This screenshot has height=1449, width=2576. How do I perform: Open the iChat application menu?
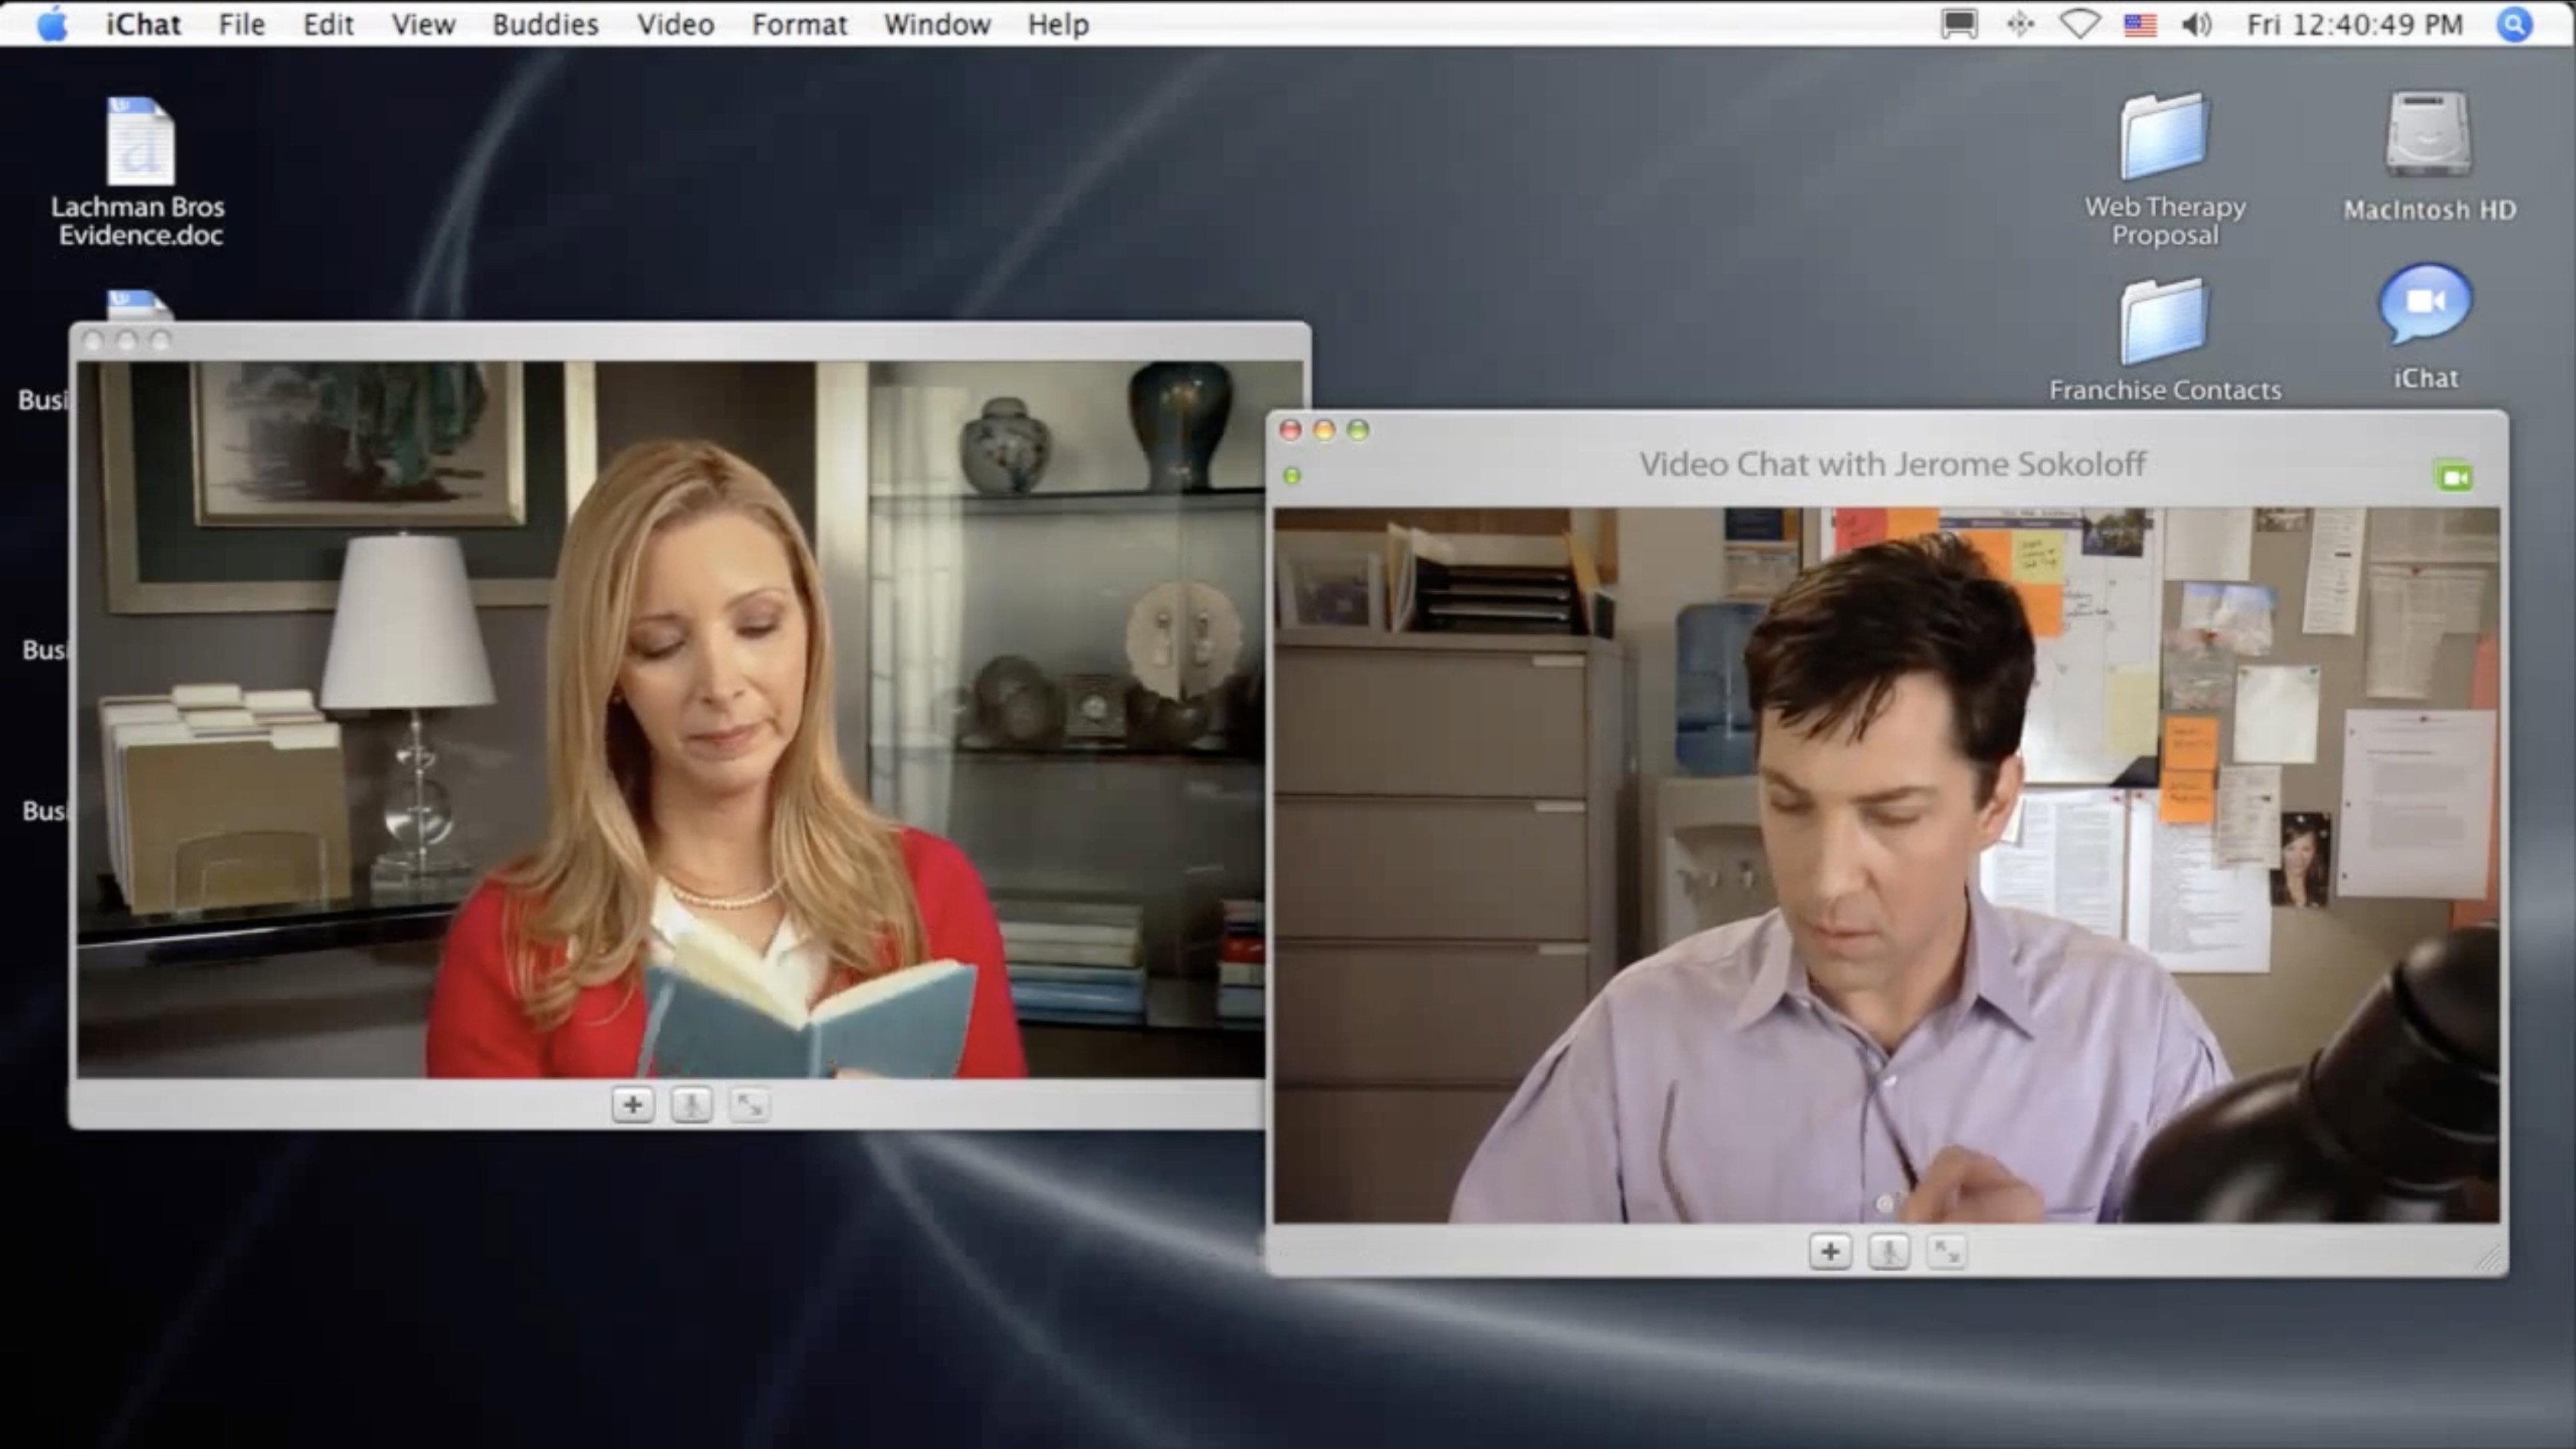click(143, 24)
